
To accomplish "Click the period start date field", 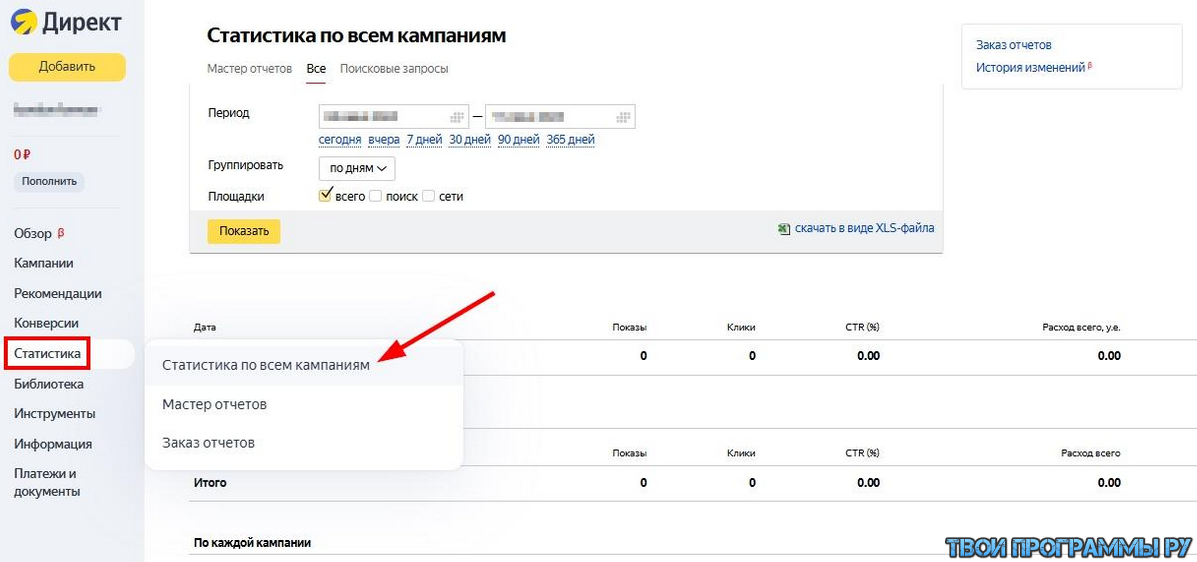I will (x=393, y=117).
